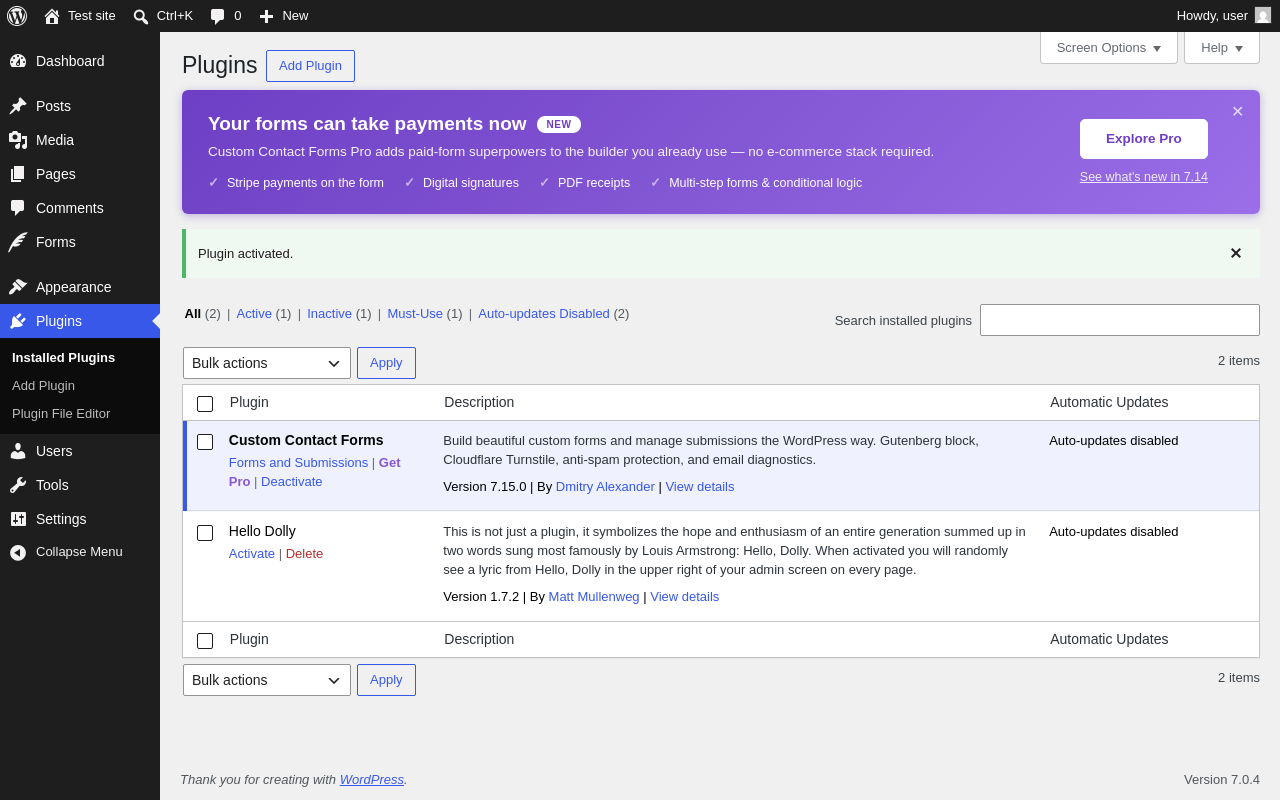Expand the Screen Options panel

pyautogui.click(x=1109, y=47)
